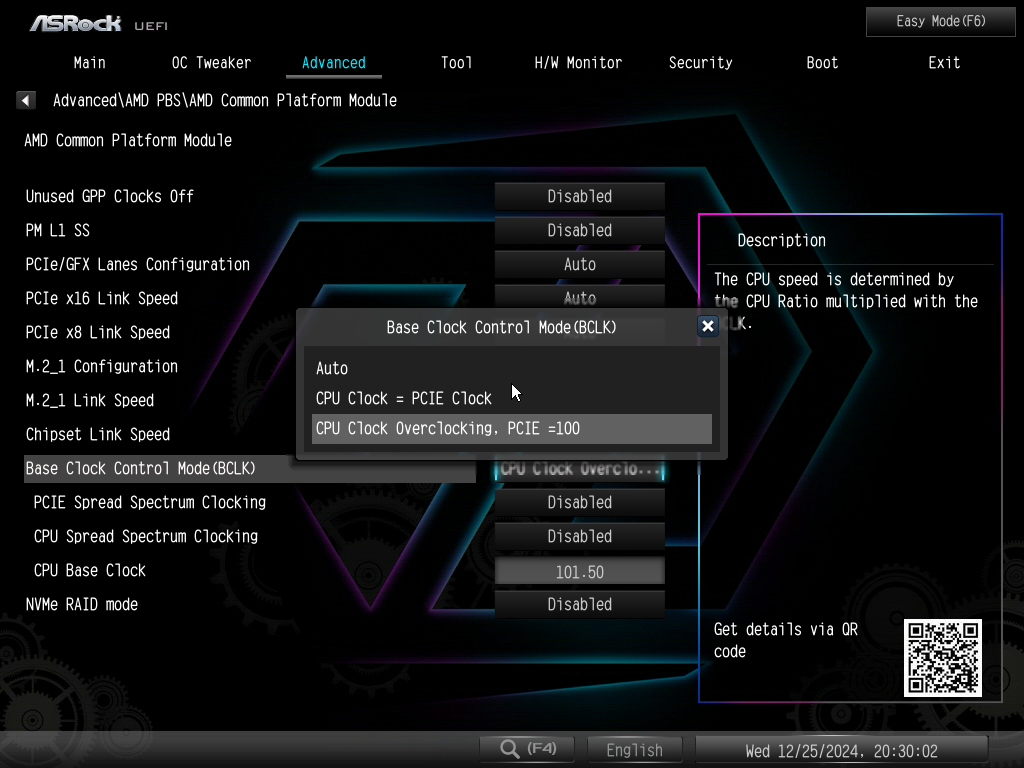Screen dimensions: 1024x768
Task: Click the Description panel heading
Action: tap(781, 240)
